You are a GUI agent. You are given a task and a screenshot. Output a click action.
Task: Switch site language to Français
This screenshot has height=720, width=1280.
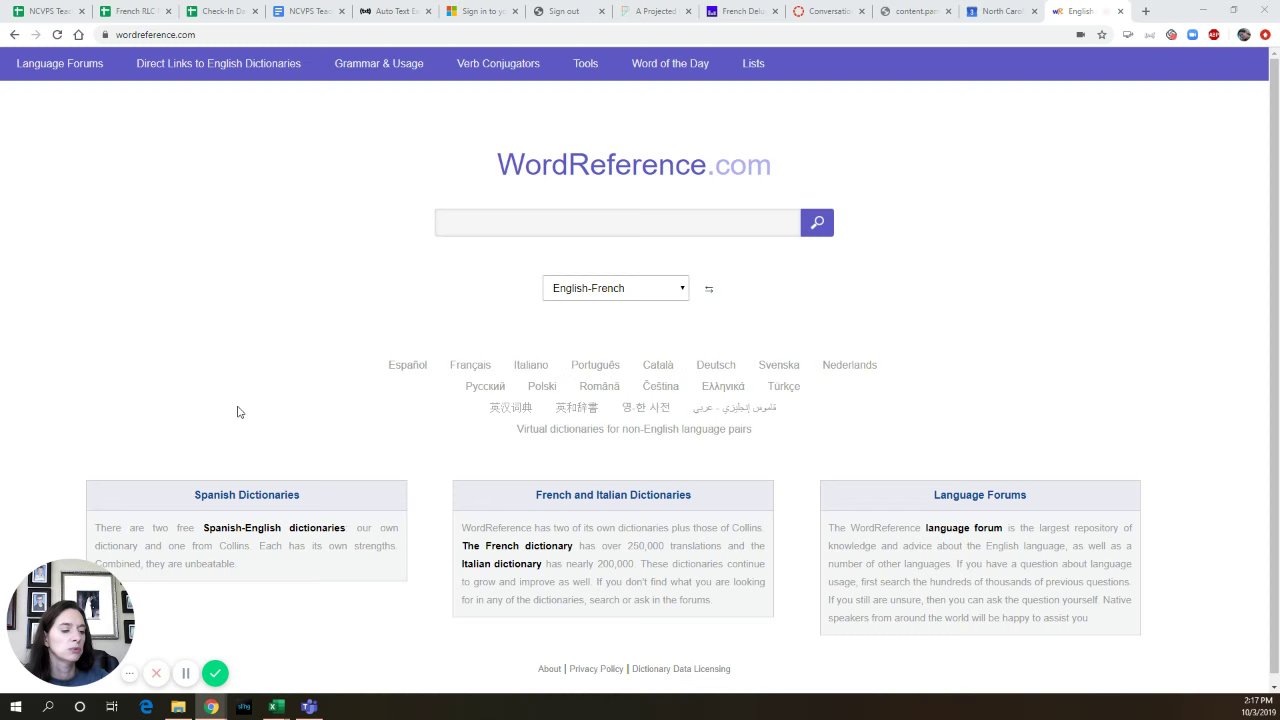click(x=470, y=365)
